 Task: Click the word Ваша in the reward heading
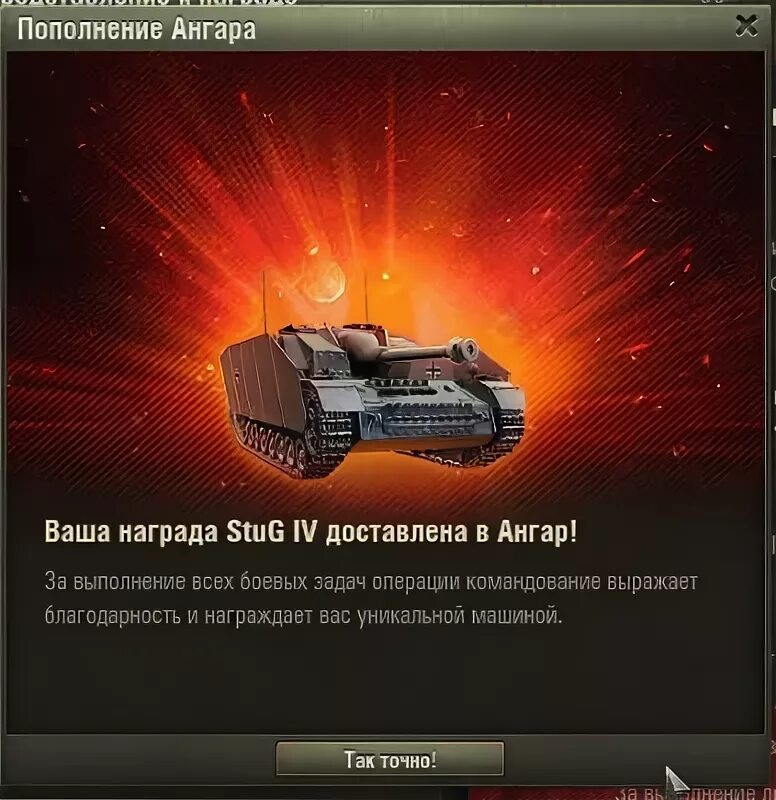point(77,532)
